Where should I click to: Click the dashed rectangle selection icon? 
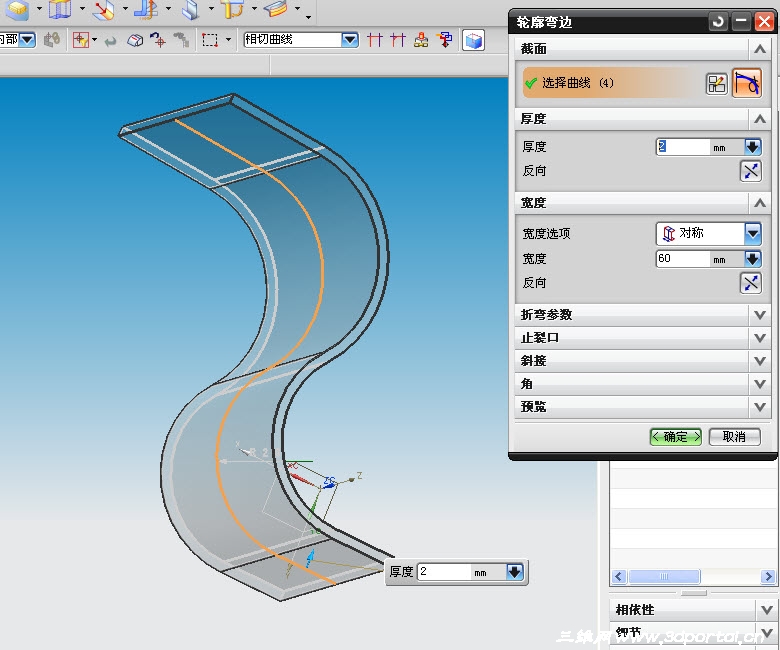click(x=210, y=40)
